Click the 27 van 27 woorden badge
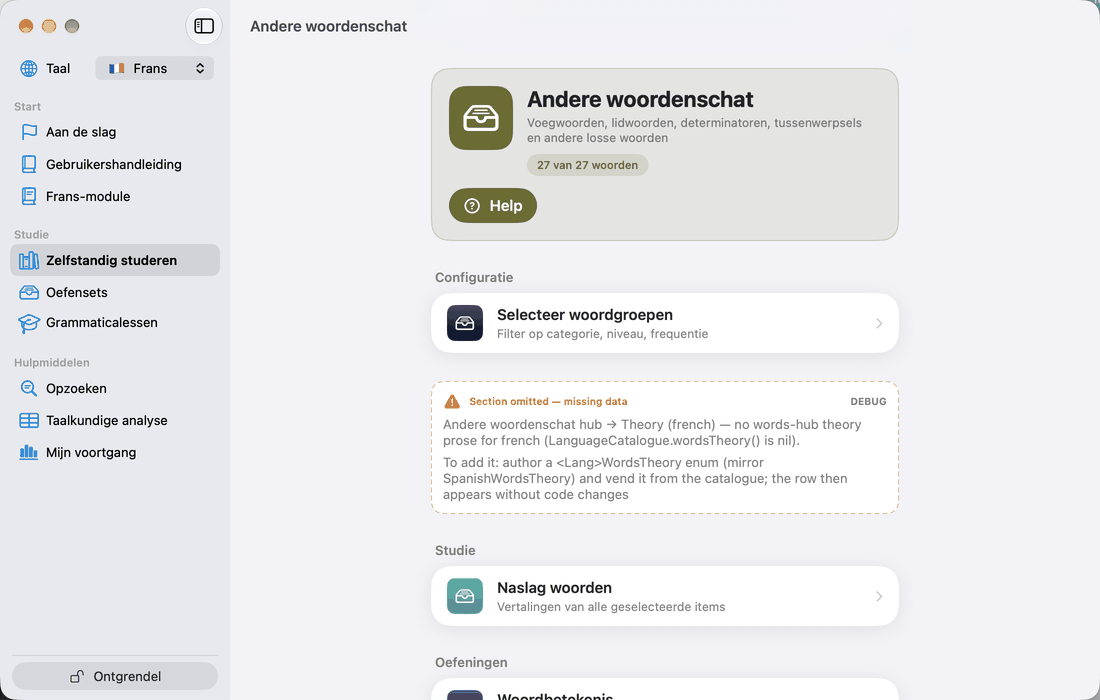This screenshot has height=700, width=1100. [587, 165]
